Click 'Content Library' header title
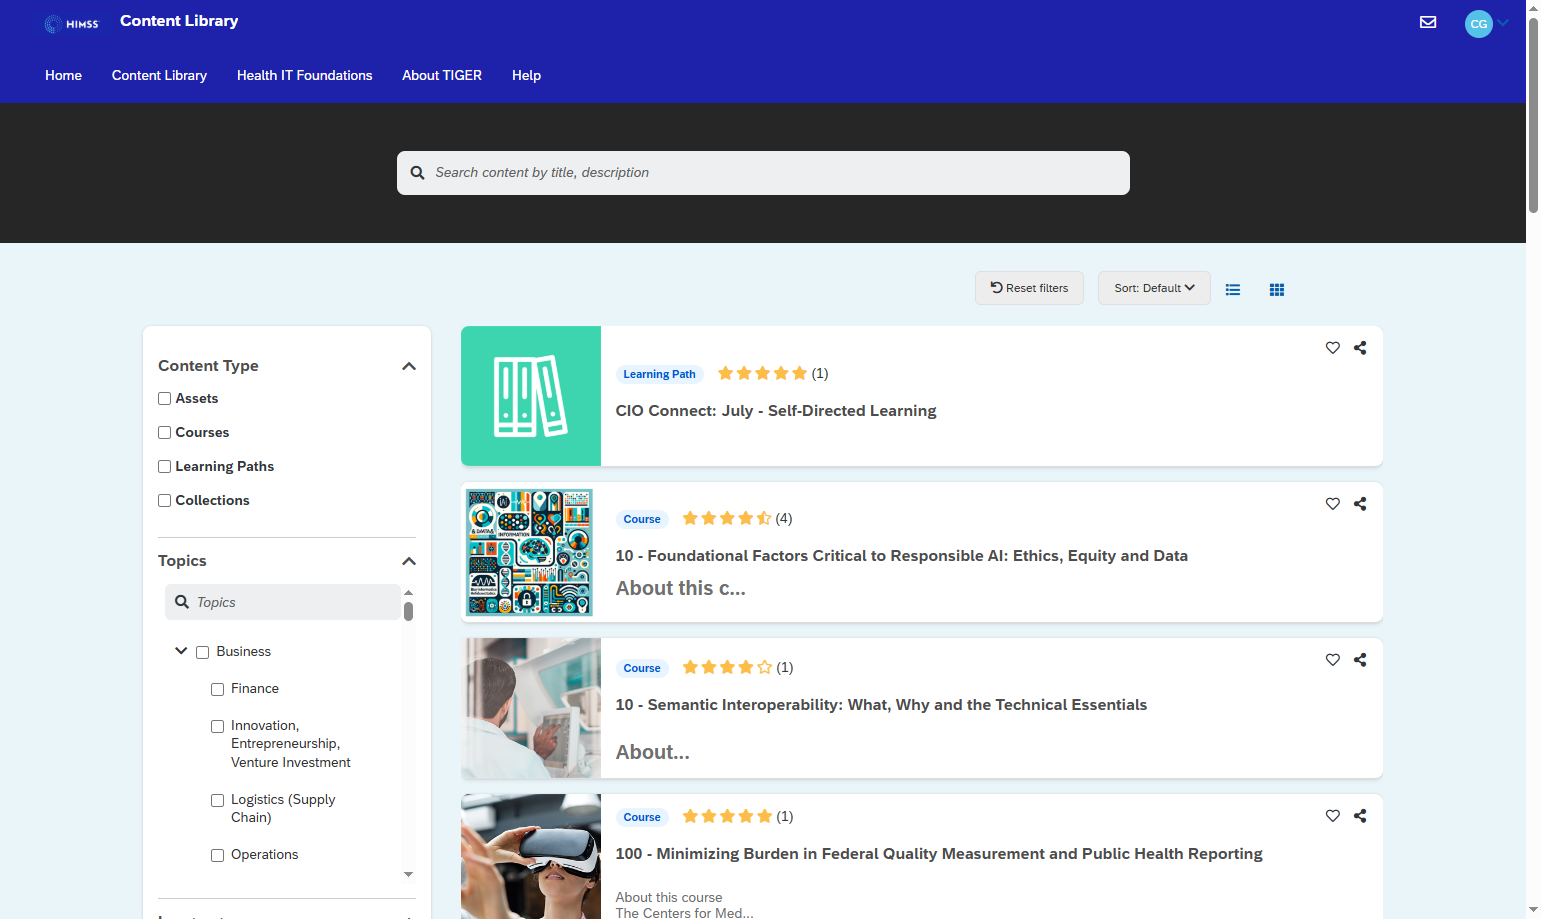 (x=179, y=21)
